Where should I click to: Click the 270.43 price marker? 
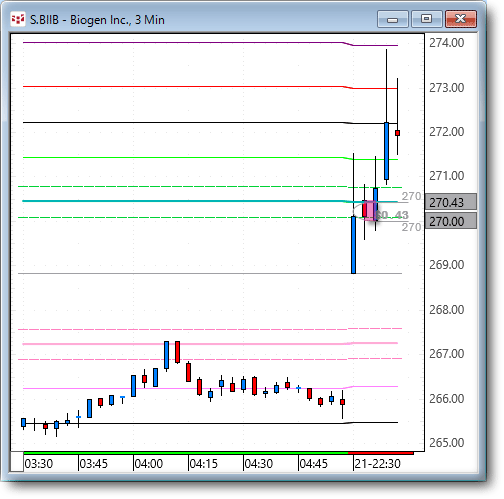(451, 202)
